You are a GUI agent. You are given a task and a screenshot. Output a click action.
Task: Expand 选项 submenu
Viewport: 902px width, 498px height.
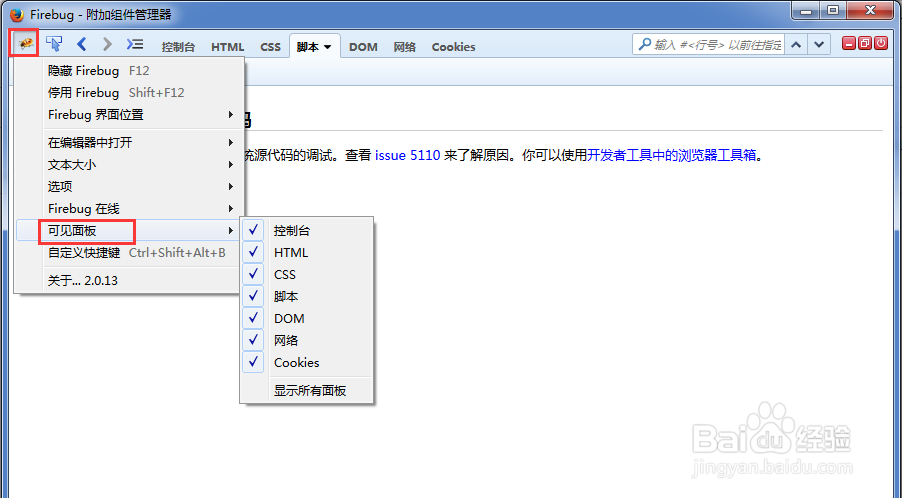128,186
